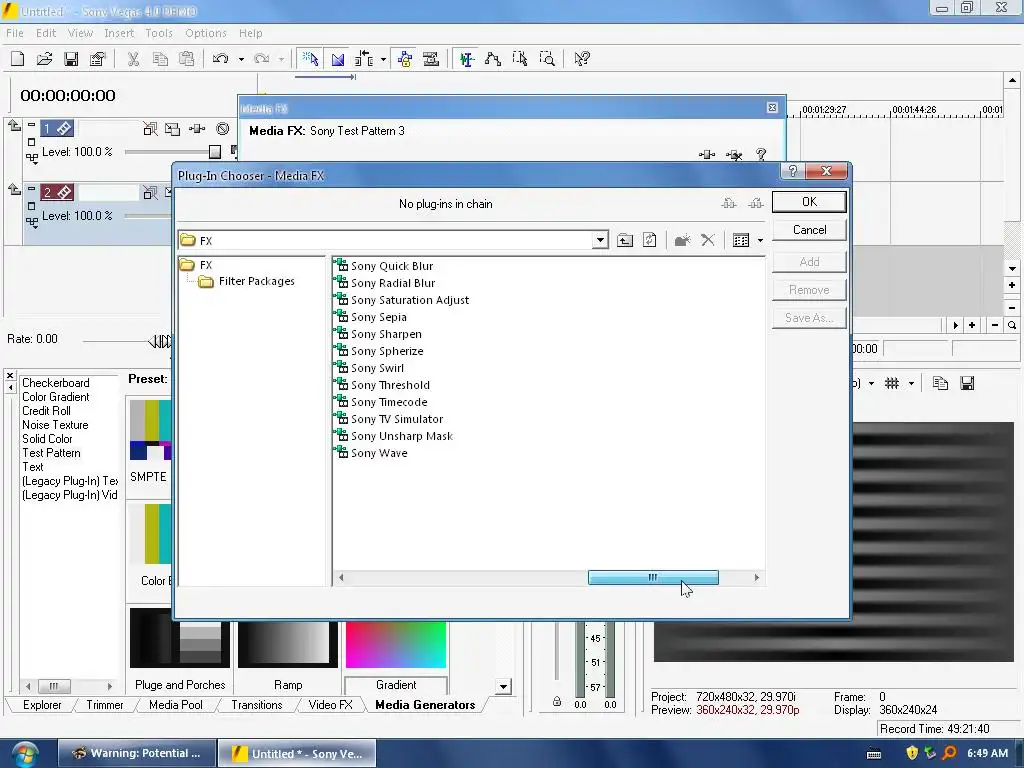Switch to the Media Pool tab
Viewport: 1024px width, 768px height.
176,705
